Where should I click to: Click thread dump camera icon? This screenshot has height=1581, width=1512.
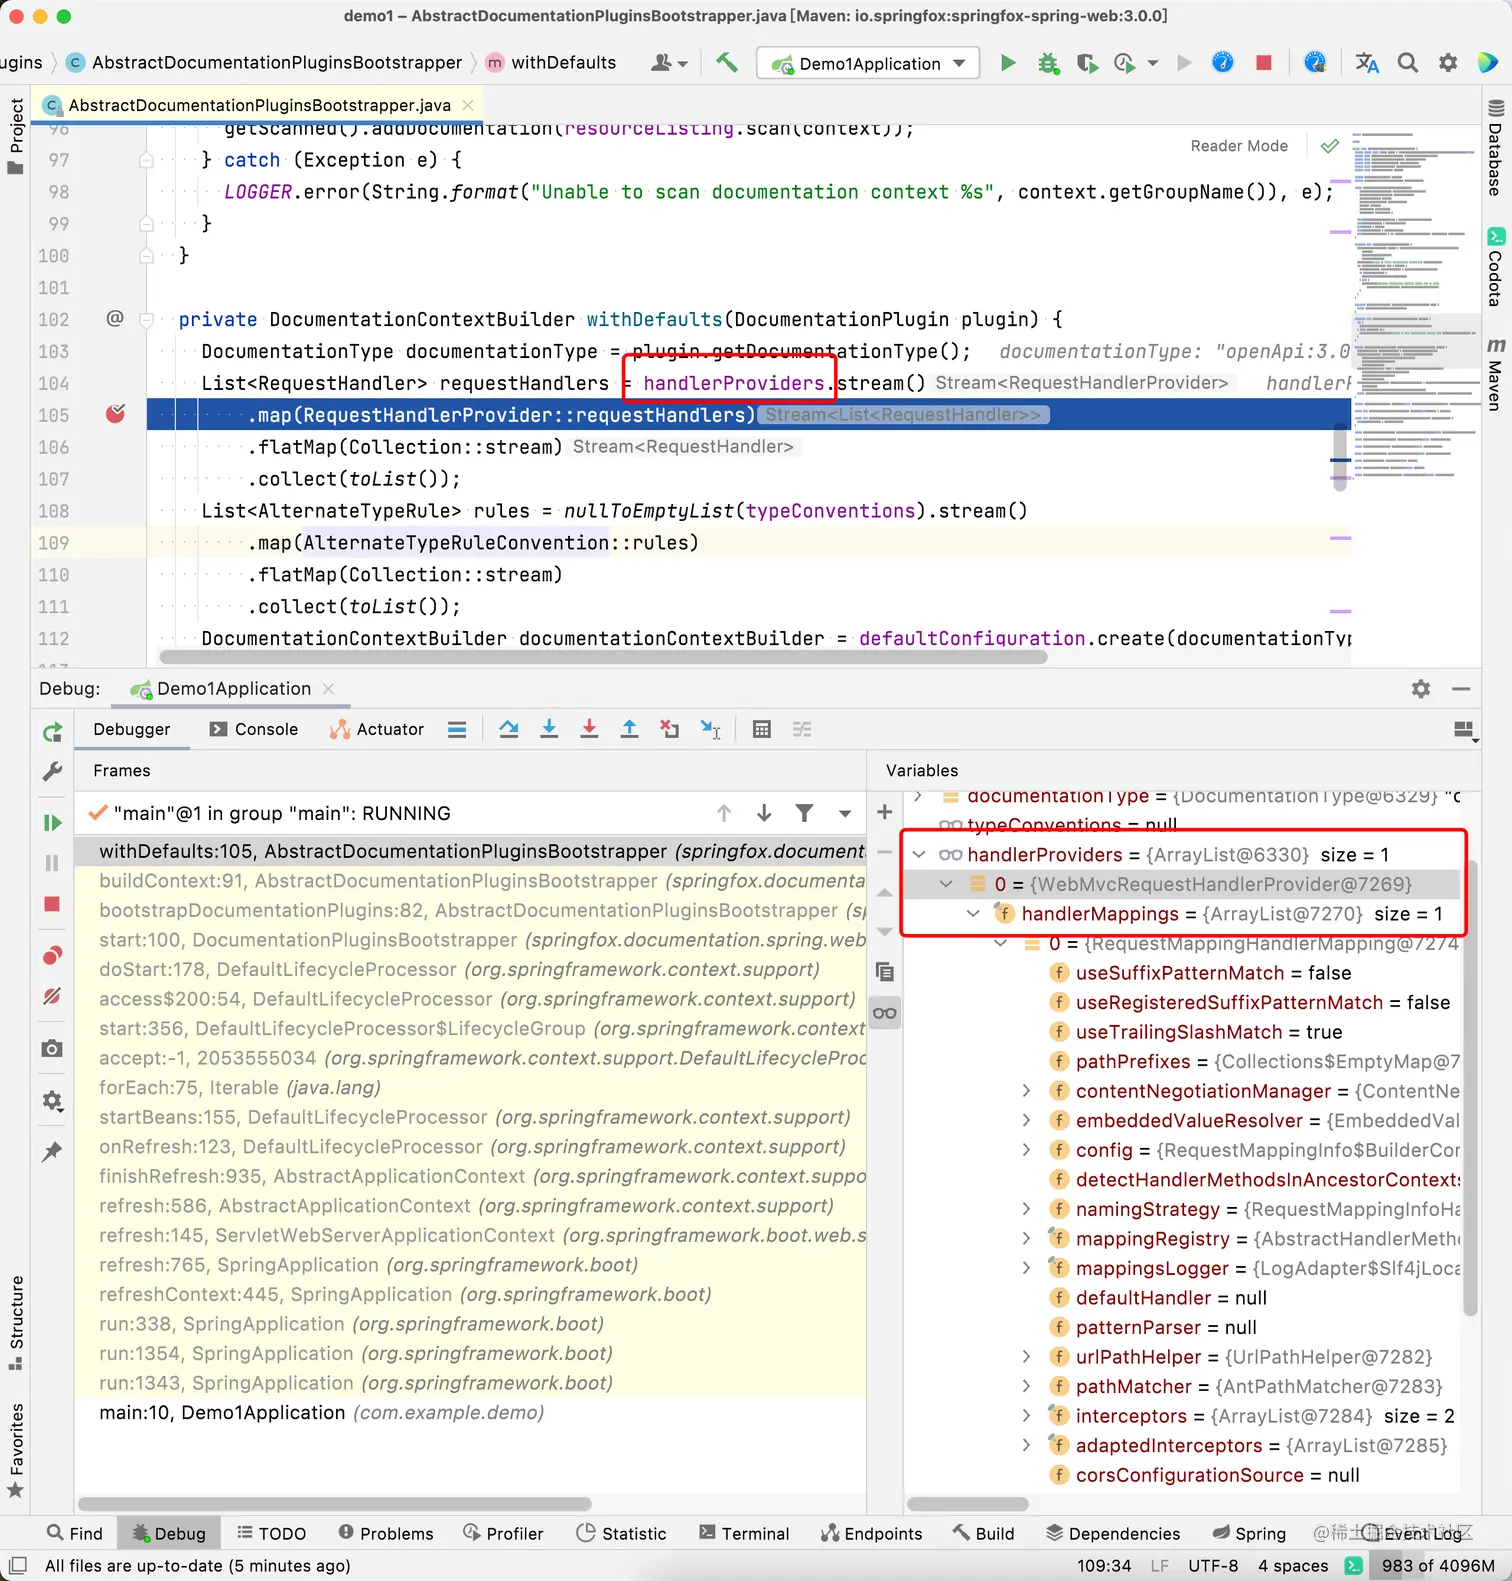(x=52, y=1048)
